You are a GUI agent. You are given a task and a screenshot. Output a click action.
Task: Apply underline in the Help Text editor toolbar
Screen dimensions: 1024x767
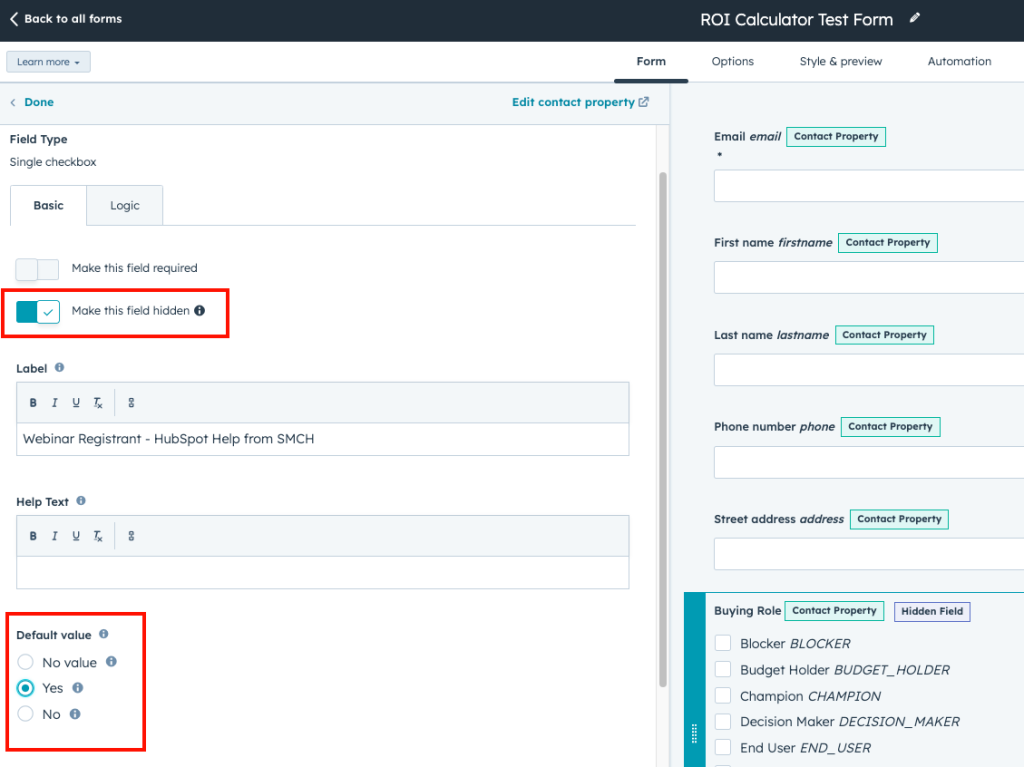76,536
